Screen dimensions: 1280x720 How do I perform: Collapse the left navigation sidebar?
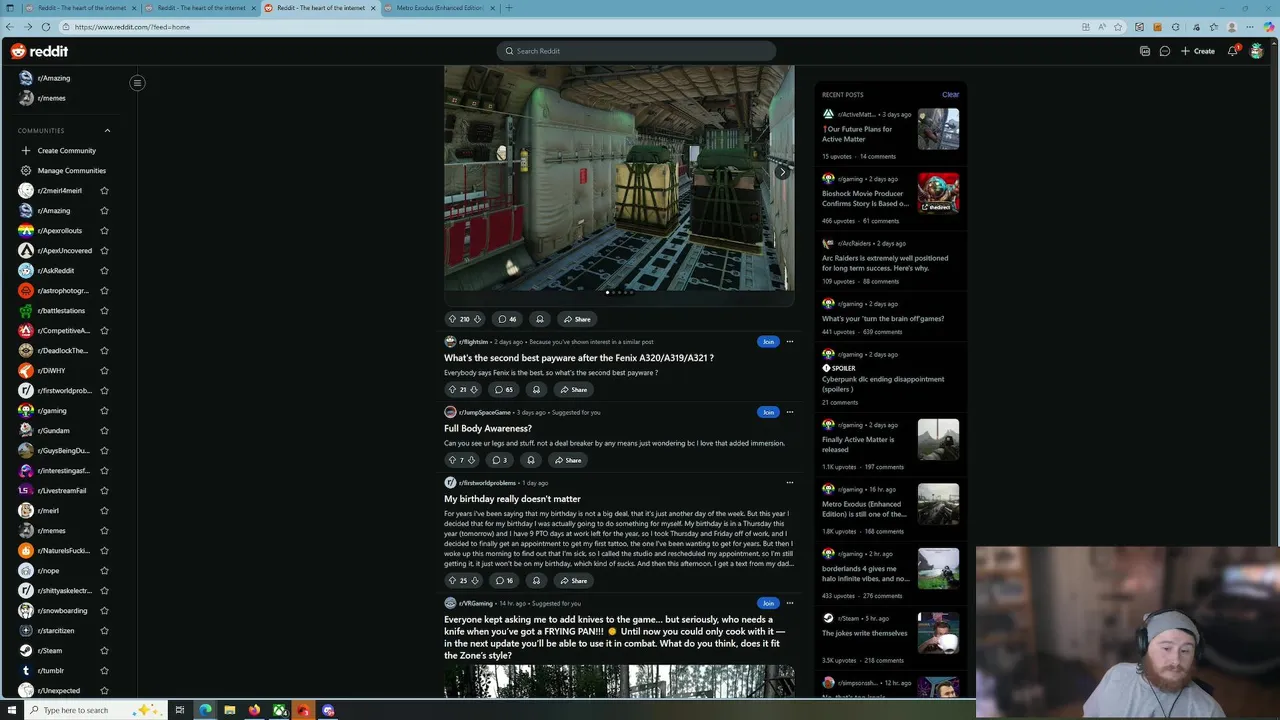137,83
